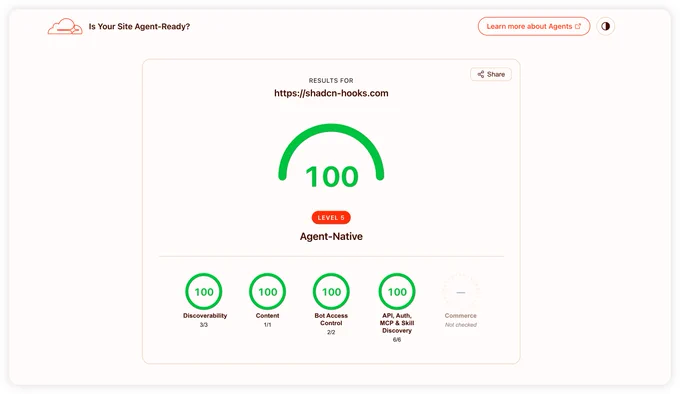Open Learn more about Agents link
Image resolution: width=680 pixels, height=394 pixels.
(534, 26)
